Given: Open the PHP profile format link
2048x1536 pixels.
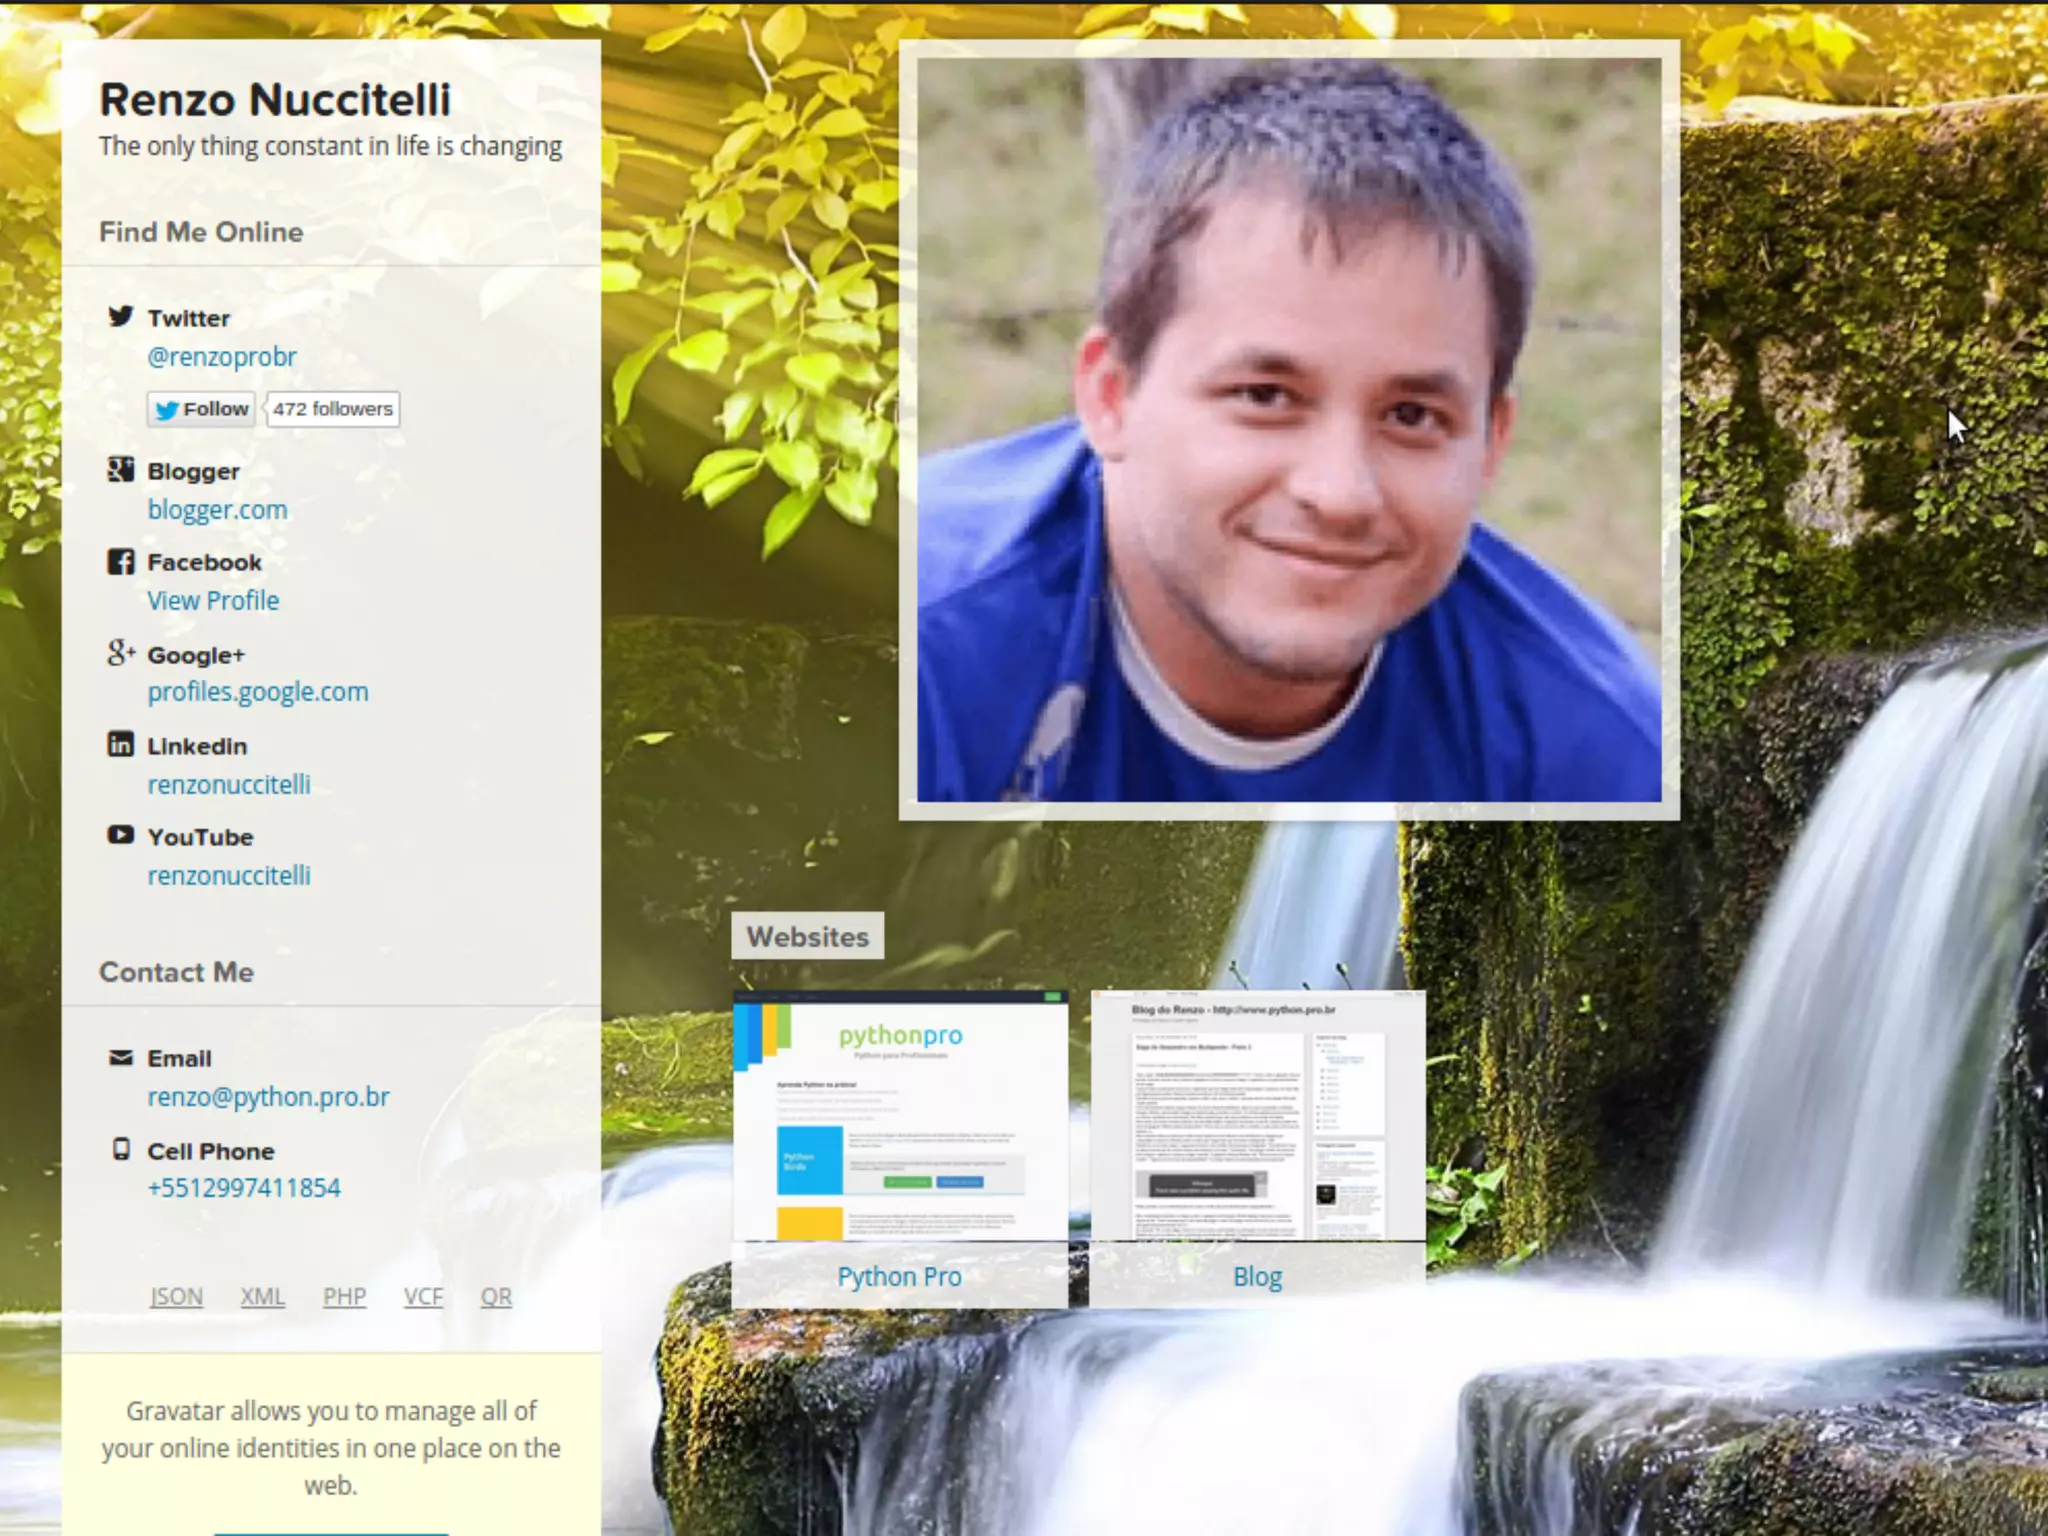Looking at the screenshot, I should [344, 1297].
